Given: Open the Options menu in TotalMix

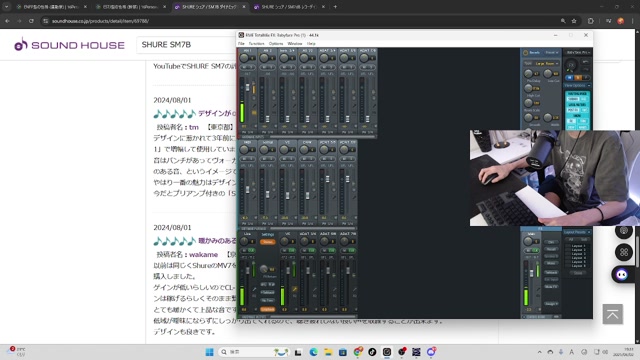Looking at the screenshot, I should pyautogui.click(x=276, y=44).
